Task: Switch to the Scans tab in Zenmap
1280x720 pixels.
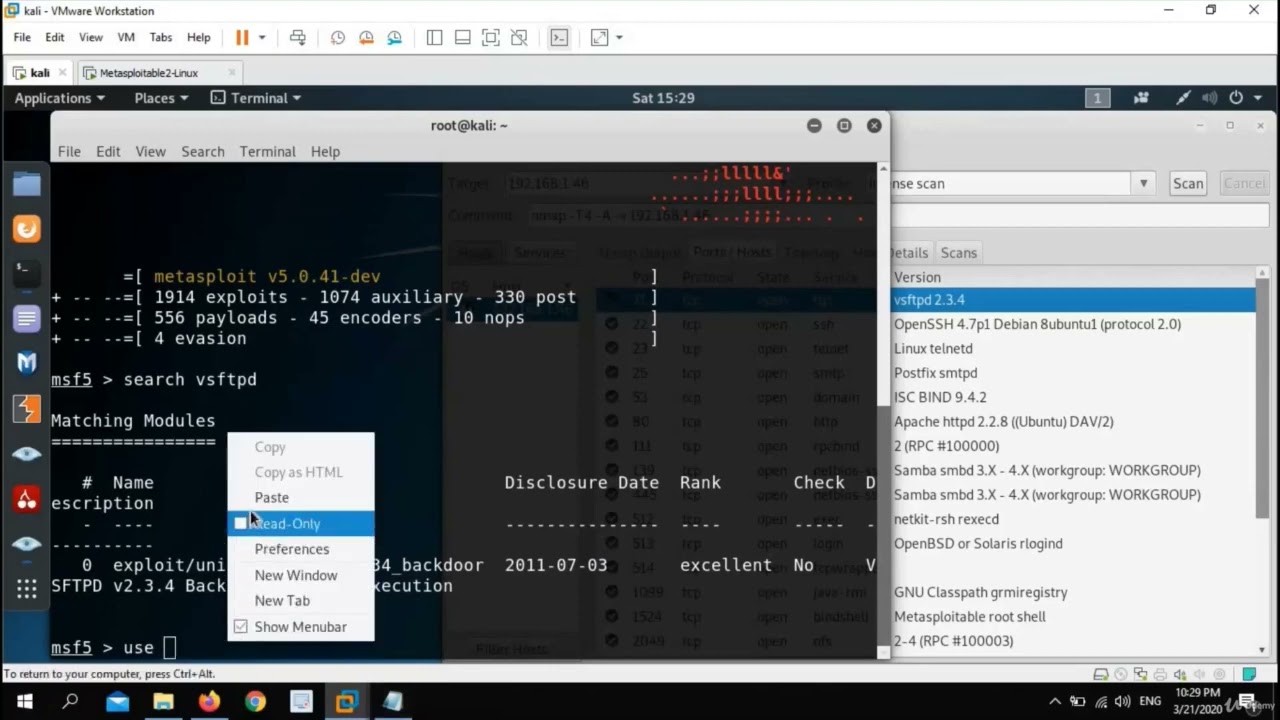Action: (x=958, y=253)
